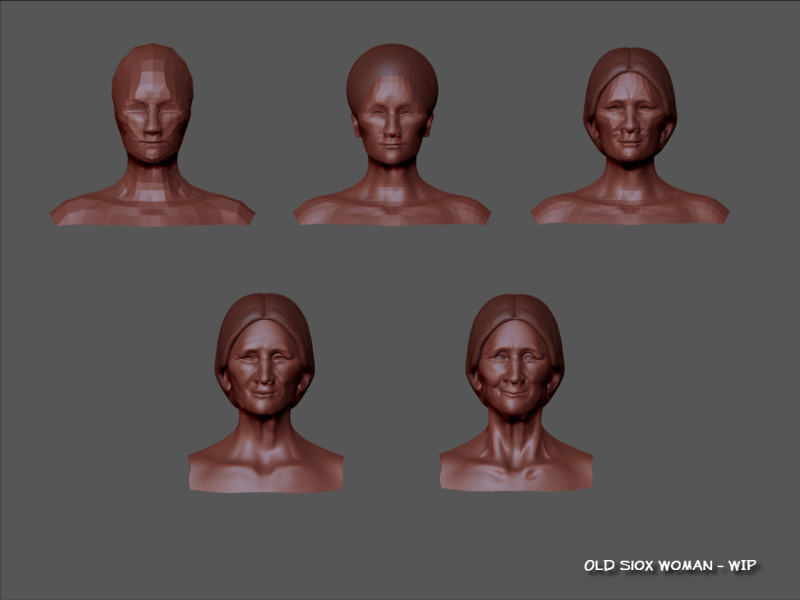Click the 'OLD SIOX WOMAN - WIP' caption
This screenshot has width=800, height=600.
coord(669,566)
